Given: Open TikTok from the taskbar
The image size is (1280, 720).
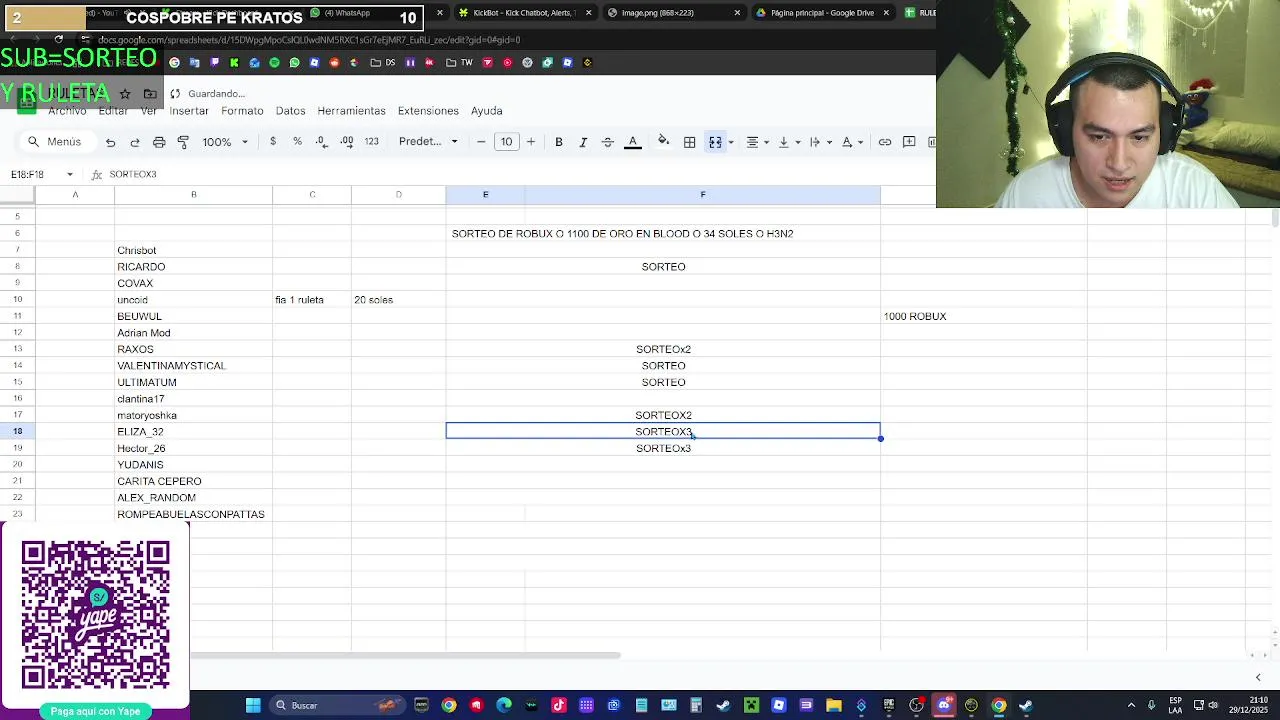Looking at the screenshot, I should coord(559,706).
